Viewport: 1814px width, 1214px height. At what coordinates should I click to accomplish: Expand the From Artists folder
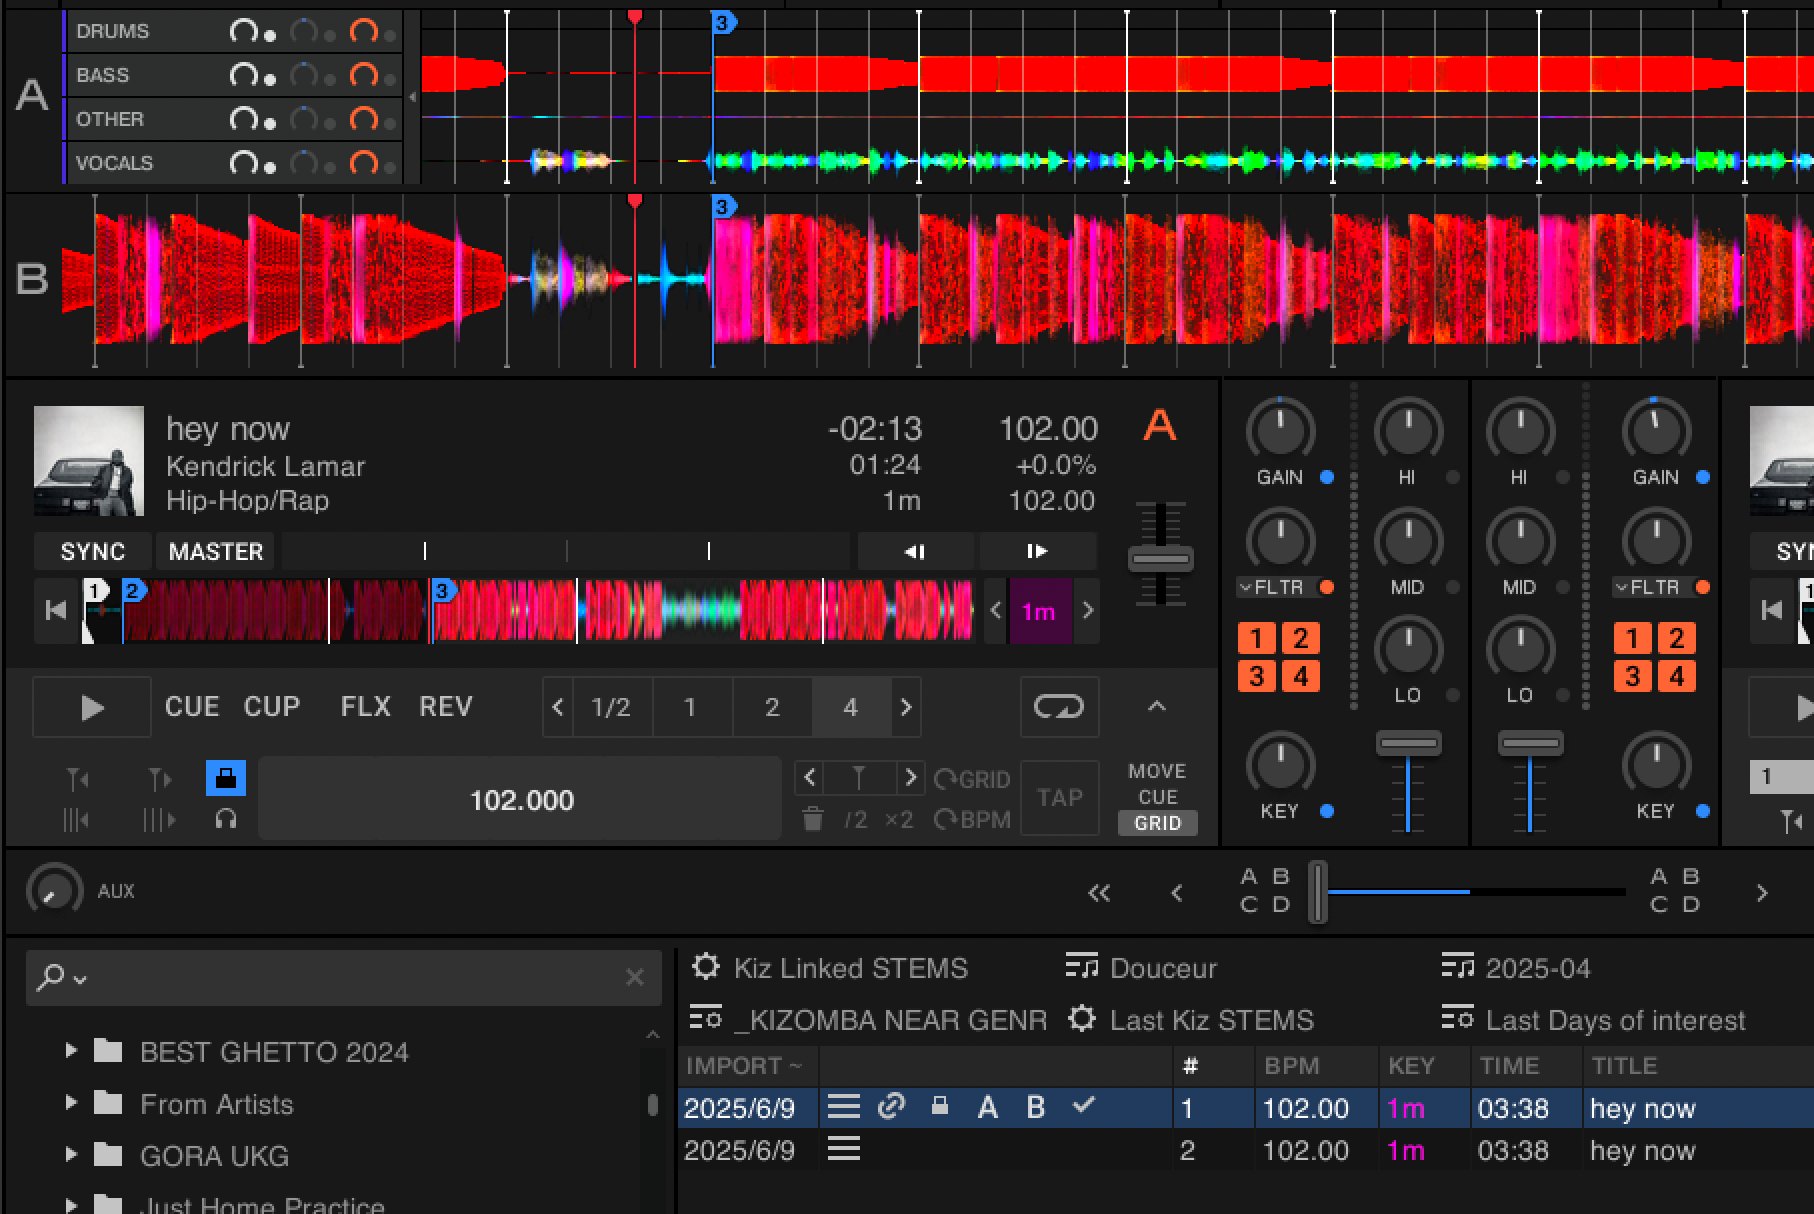(71, 1102)
